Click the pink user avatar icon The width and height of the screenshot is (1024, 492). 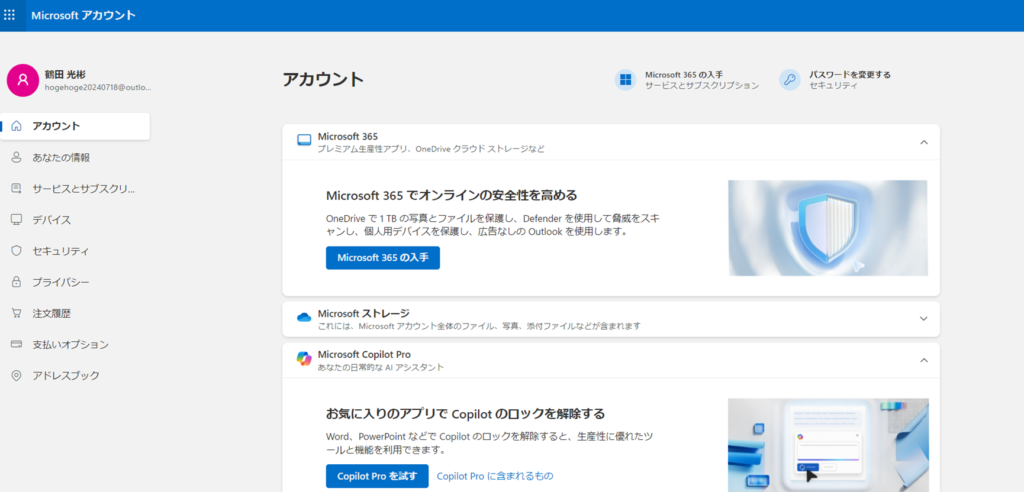23,80
